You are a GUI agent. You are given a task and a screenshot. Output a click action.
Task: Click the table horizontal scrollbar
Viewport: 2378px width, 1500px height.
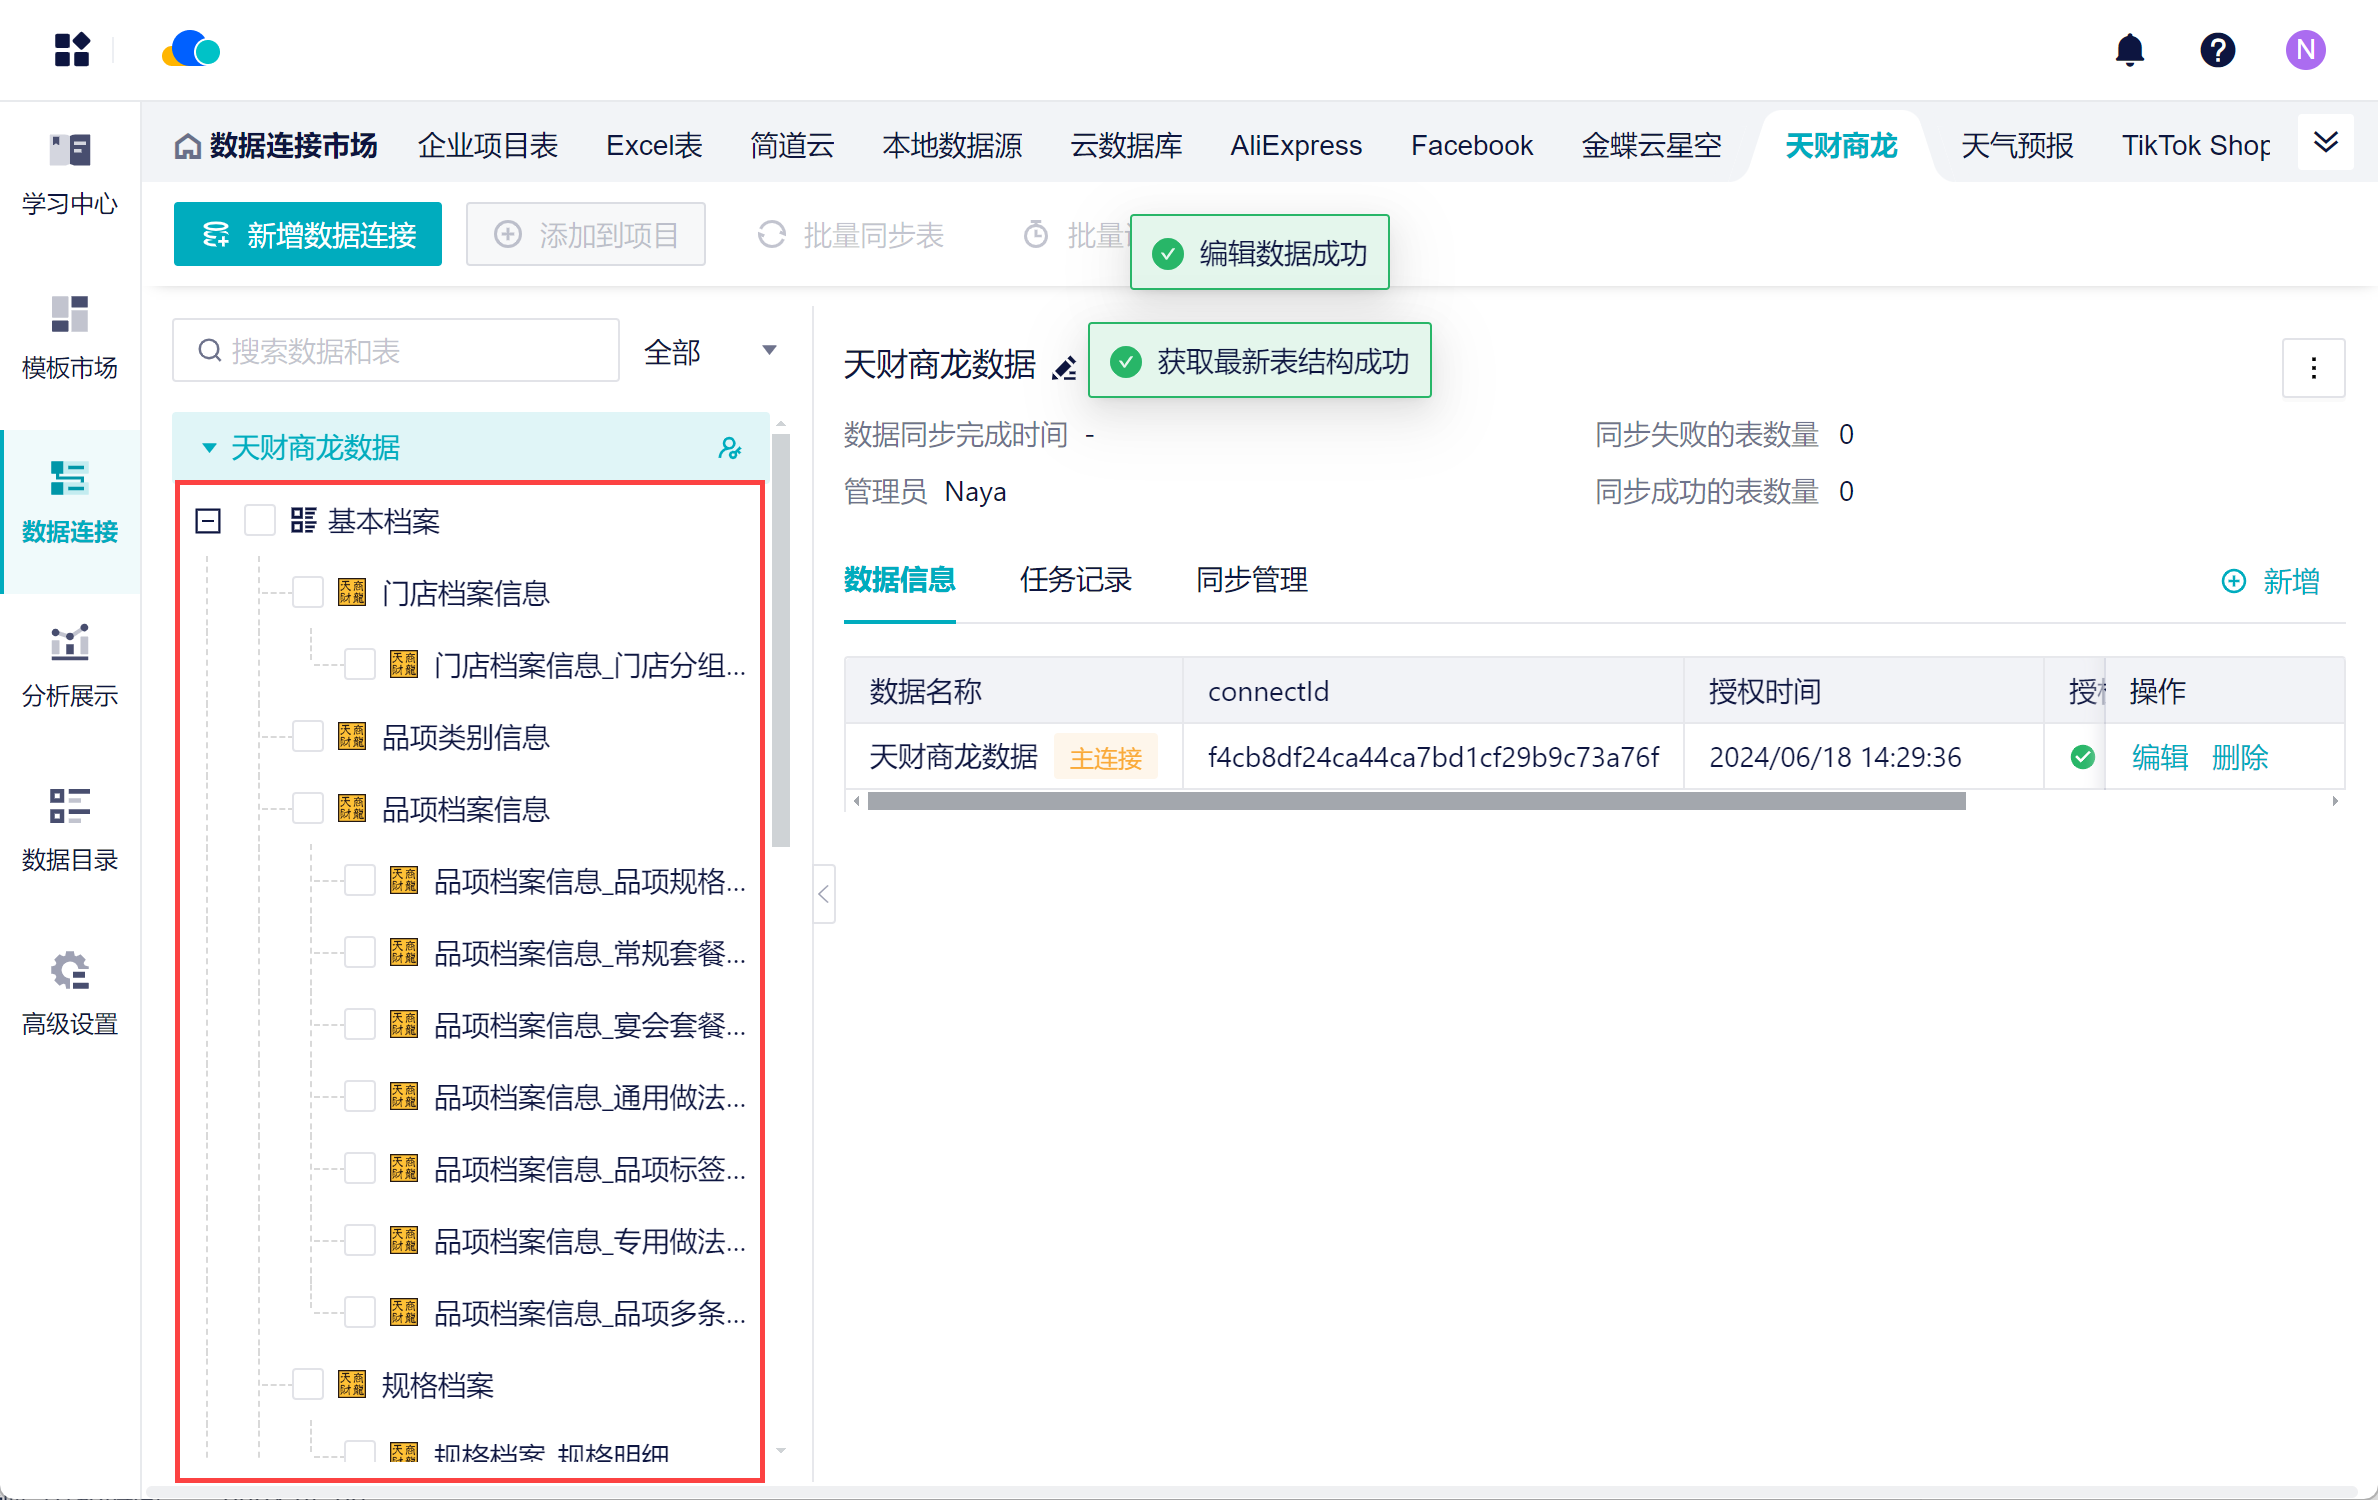pos(1415,801)
